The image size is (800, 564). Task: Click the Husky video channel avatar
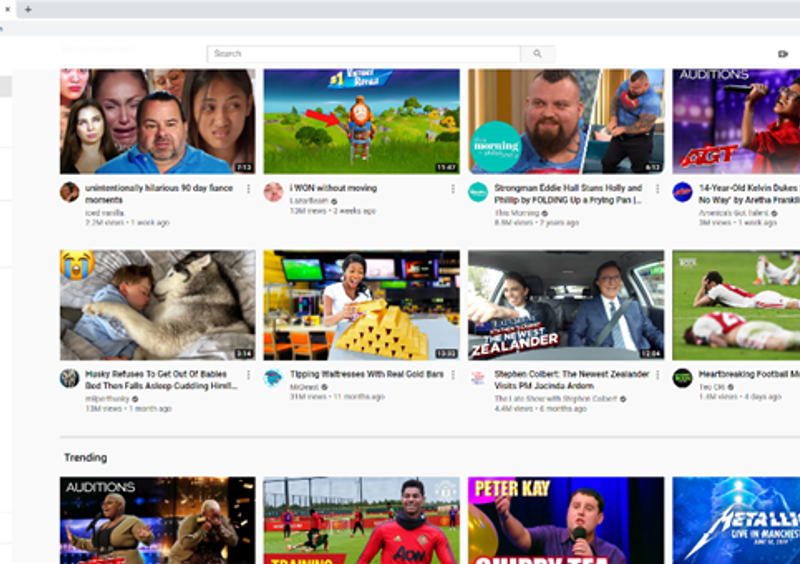[x=69, y=378]
